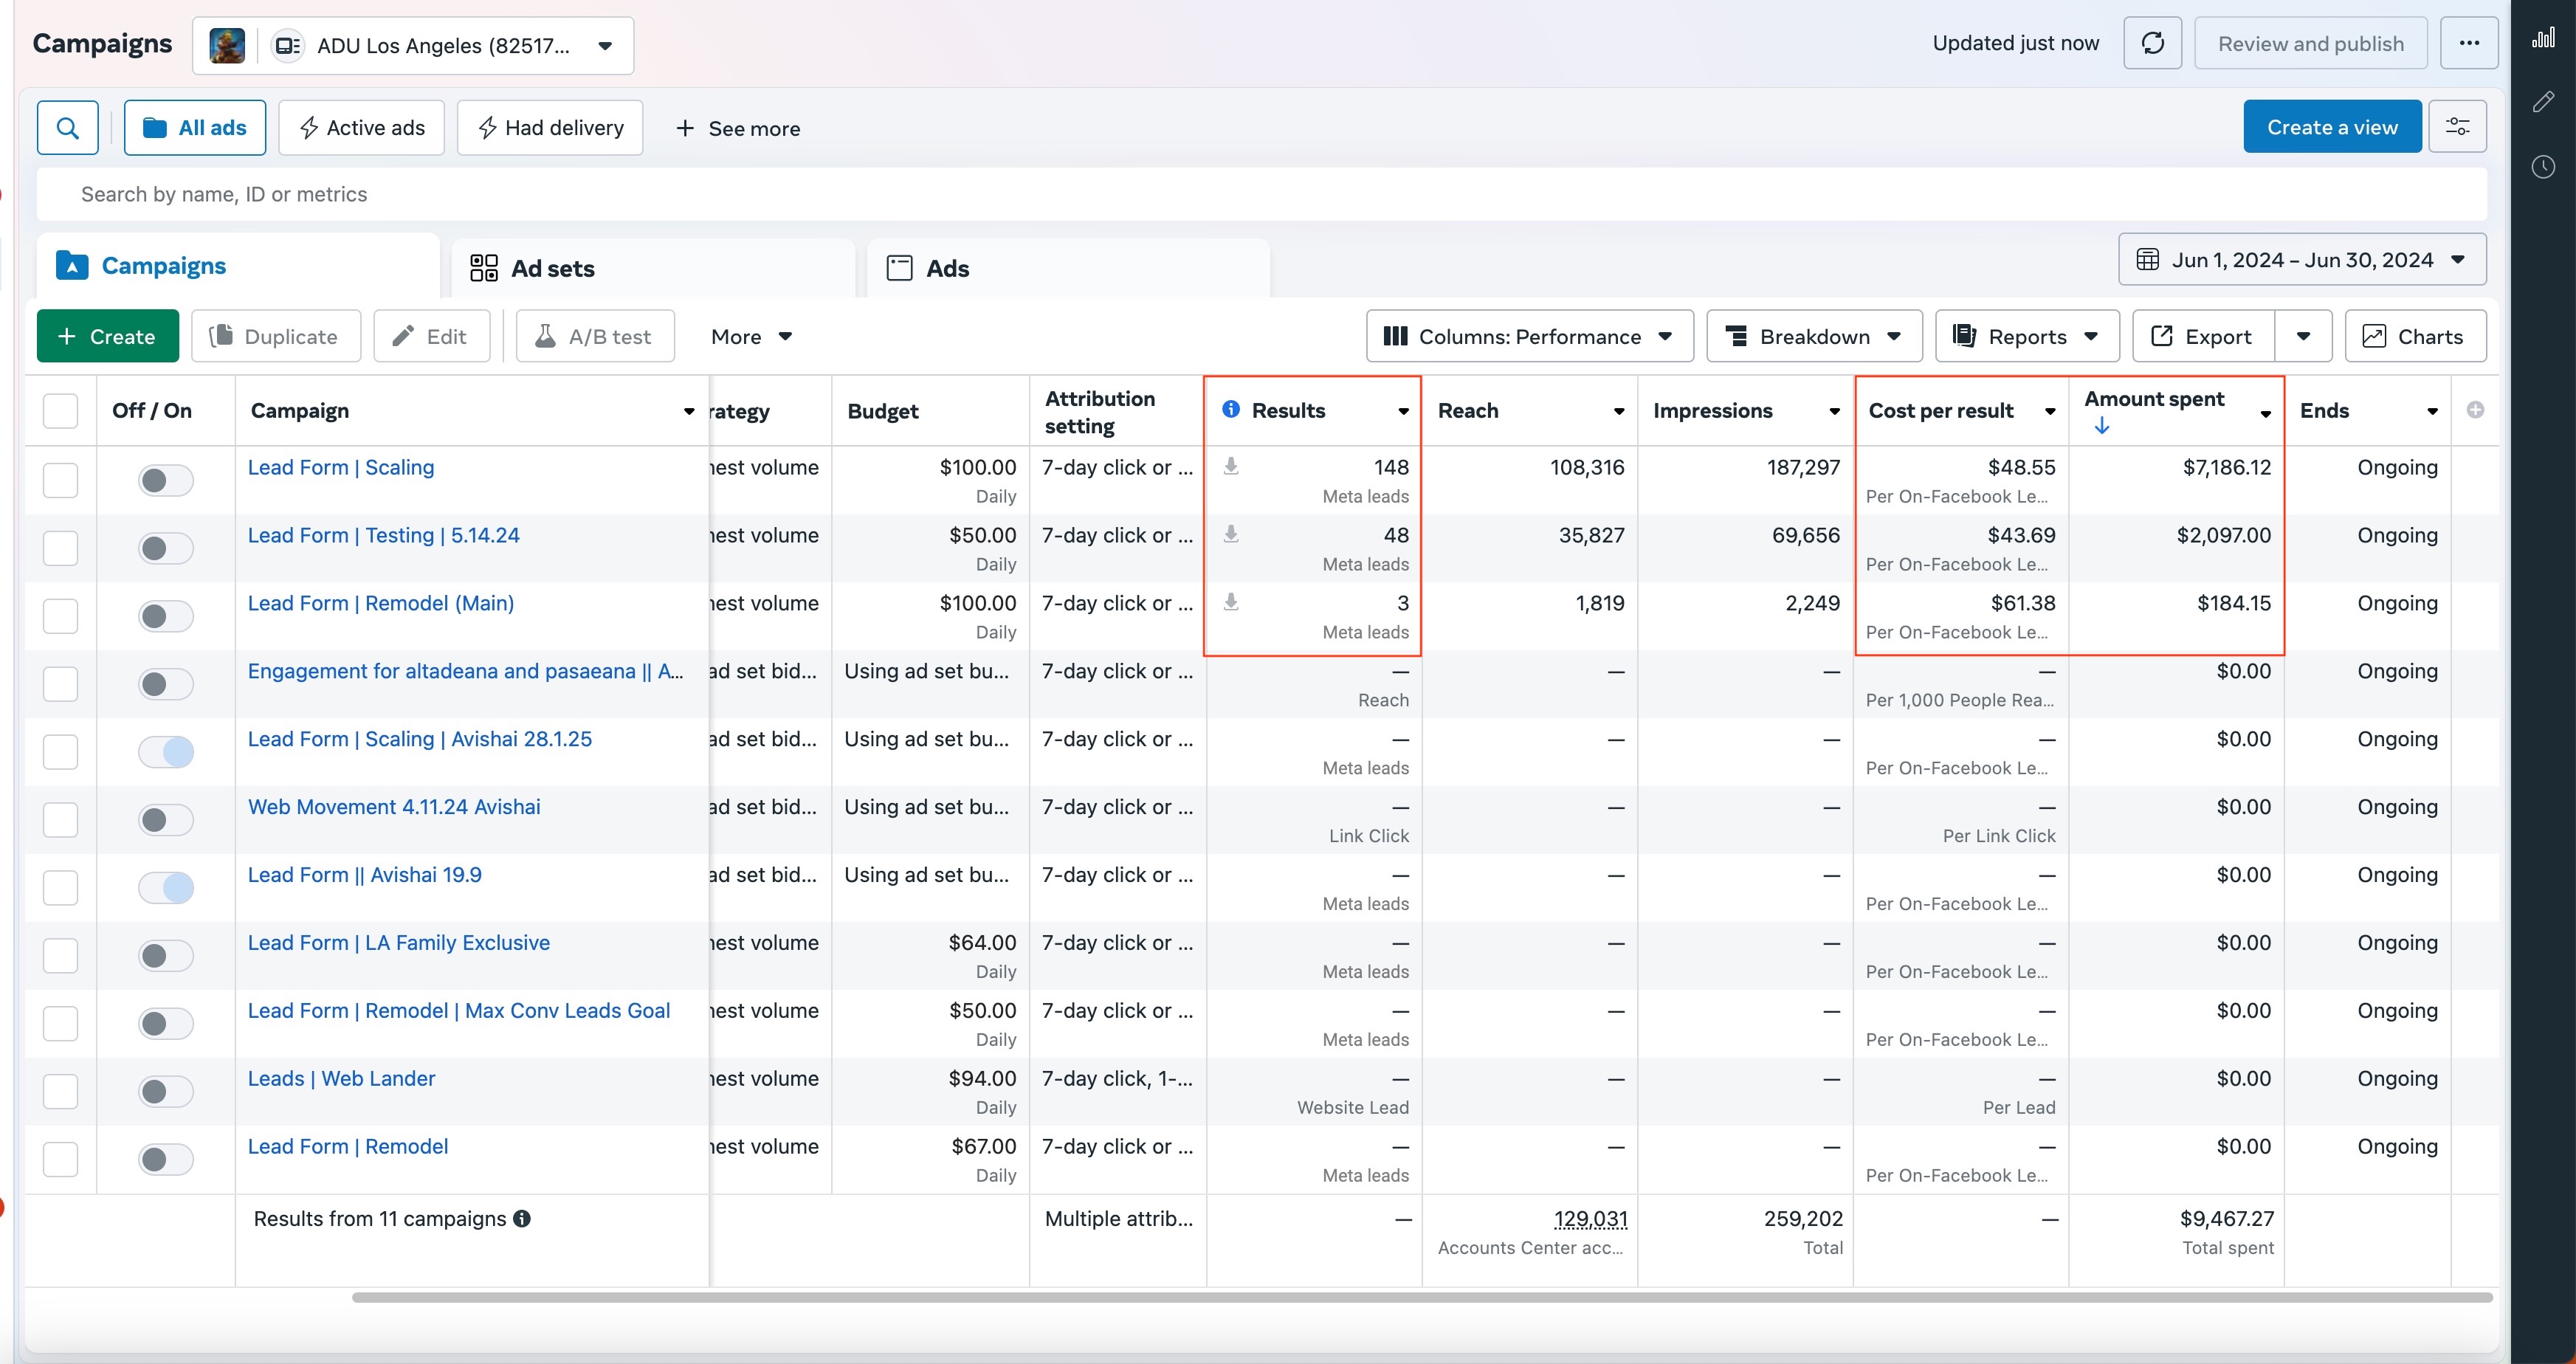
Task: Click the search magnifier icon
Action: pos(67,127)
